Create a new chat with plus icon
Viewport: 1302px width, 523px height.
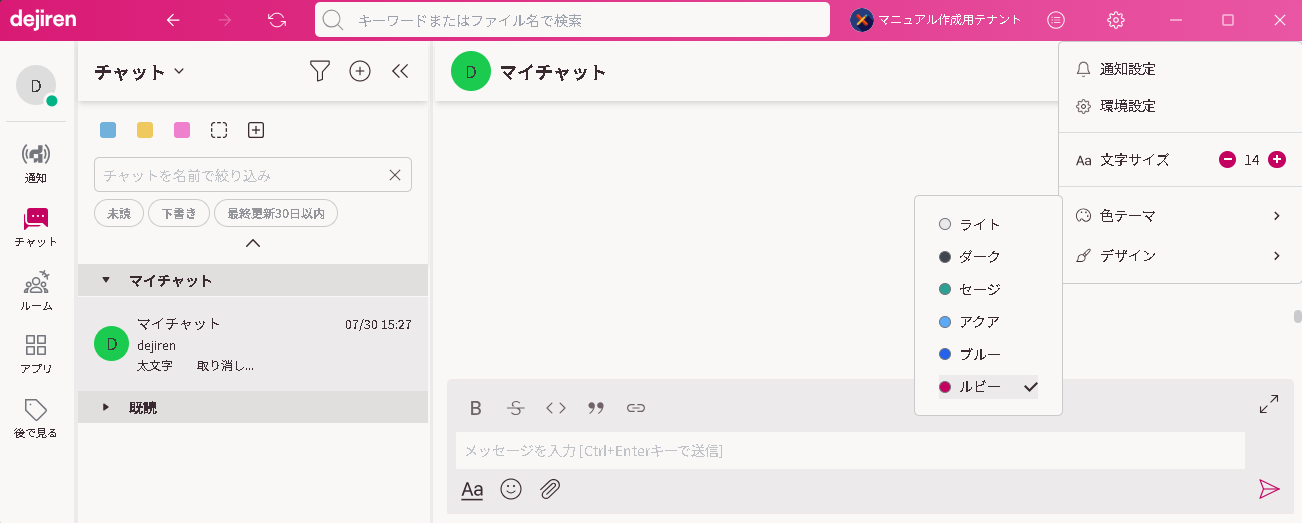coord(360,71)
